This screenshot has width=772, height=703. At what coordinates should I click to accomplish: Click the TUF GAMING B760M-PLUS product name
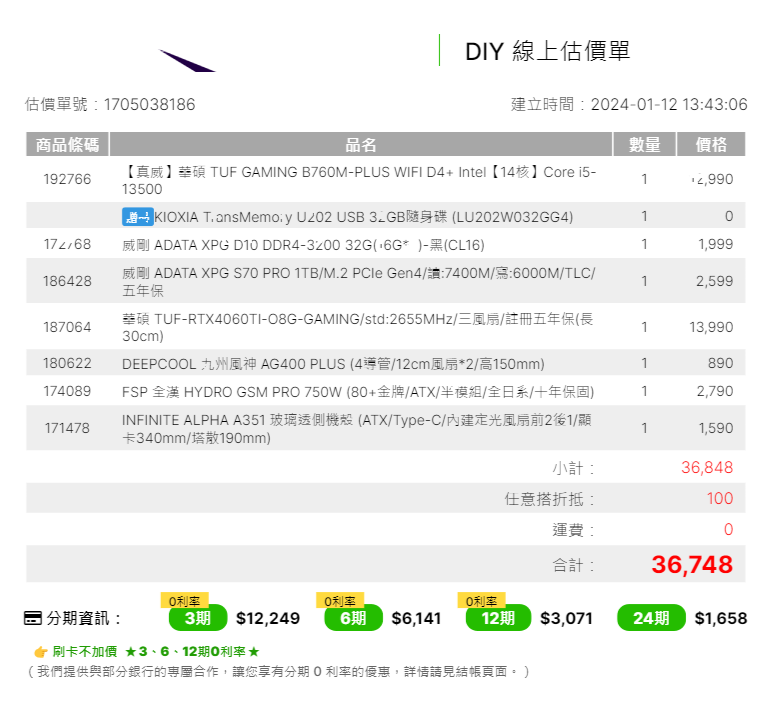pyautogui.click(x=359, y=180)
